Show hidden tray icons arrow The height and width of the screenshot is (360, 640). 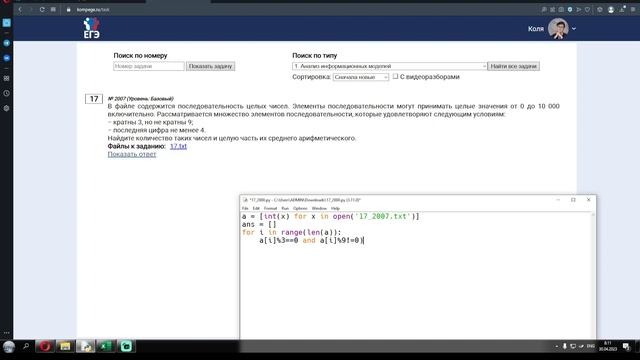[556, 347]
